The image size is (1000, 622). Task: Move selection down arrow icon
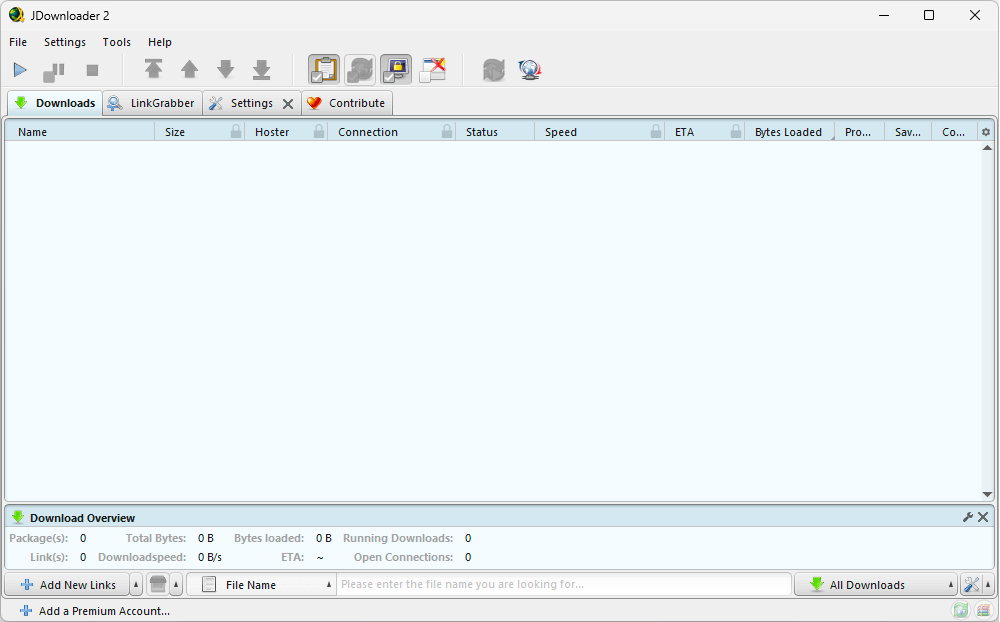point(225,69)
